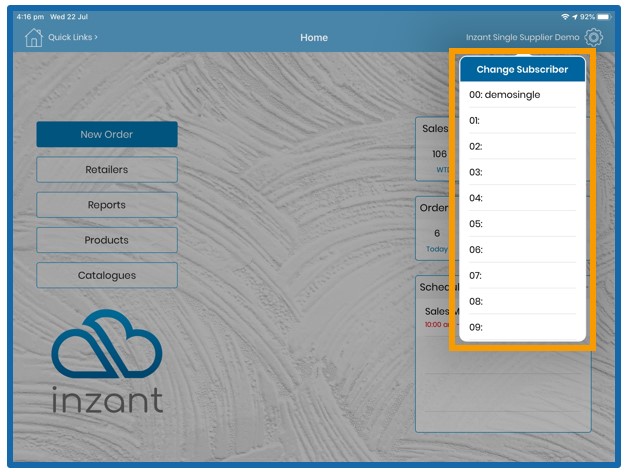Screen dimensions: 627x472
Task: Tap the location arrow status icon
Action: click(x=575, y=17)
